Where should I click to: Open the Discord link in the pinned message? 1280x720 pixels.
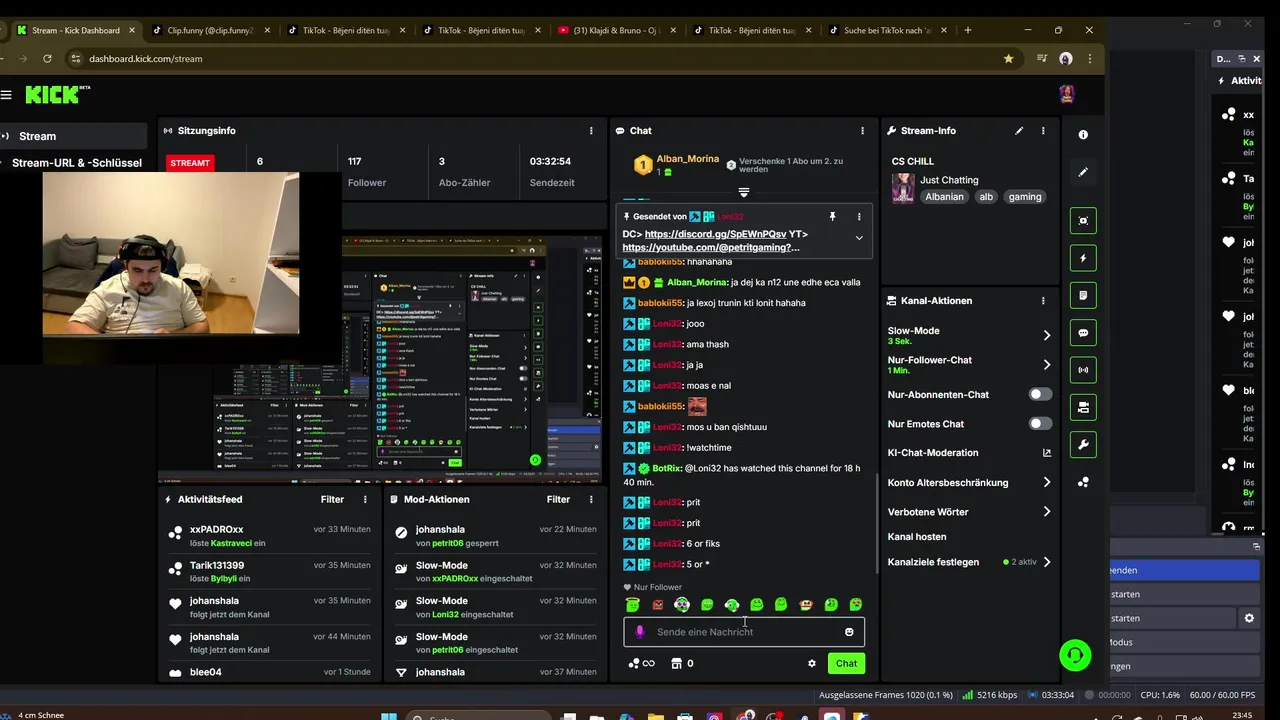pos(715,234)
